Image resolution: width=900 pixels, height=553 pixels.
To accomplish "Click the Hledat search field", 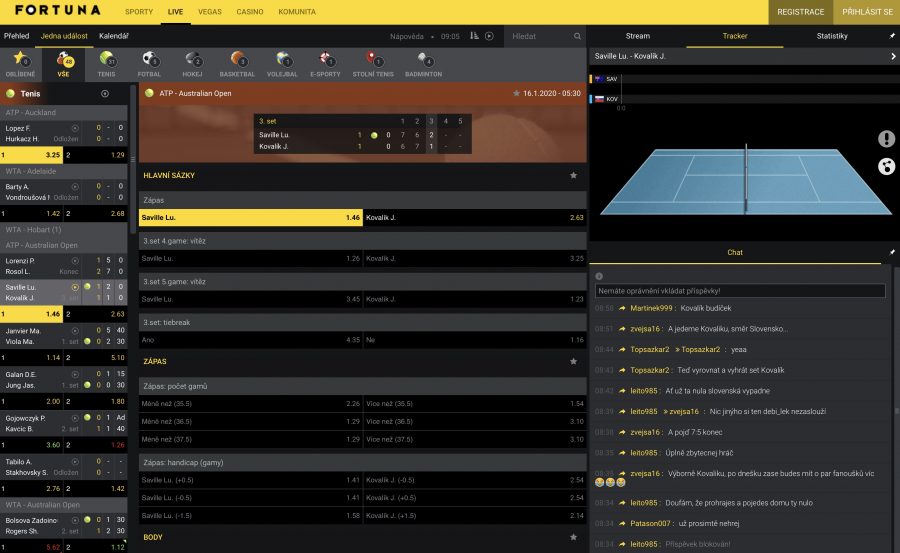I will [538, 36].
